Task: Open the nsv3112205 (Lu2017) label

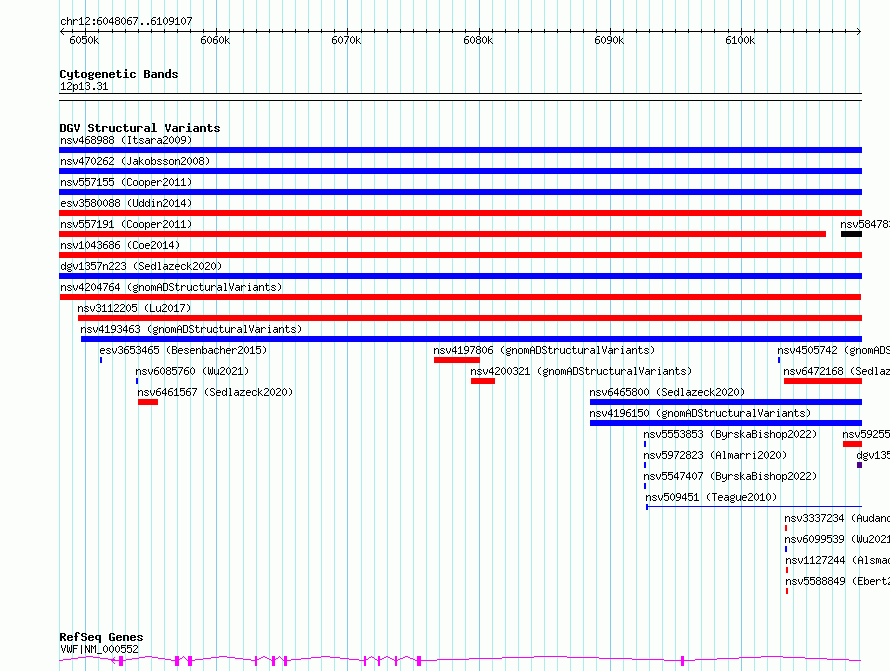Action: [x=134, y=308]
